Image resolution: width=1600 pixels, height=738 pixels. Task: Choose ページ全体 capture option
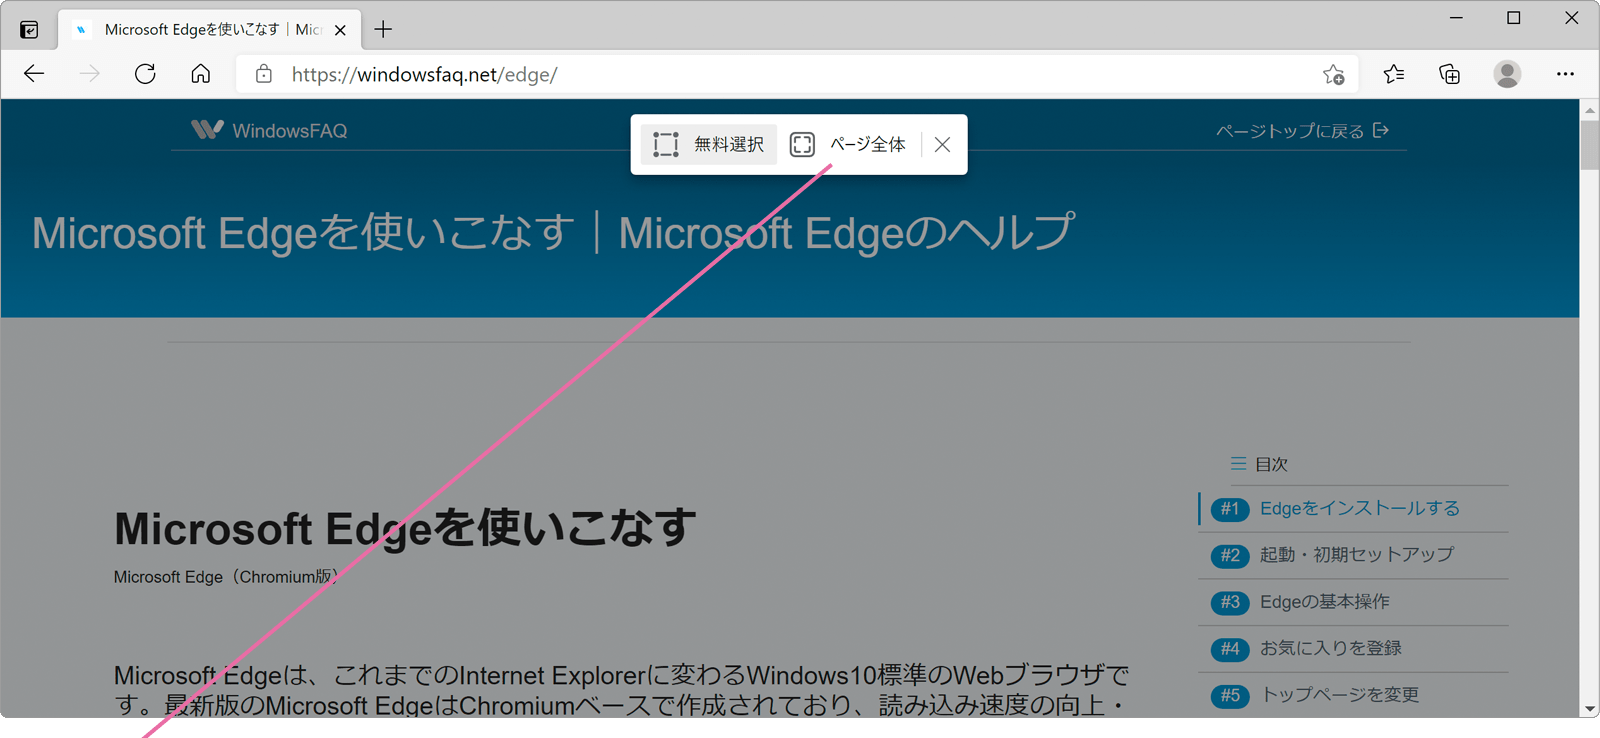(x=848, y=145)
